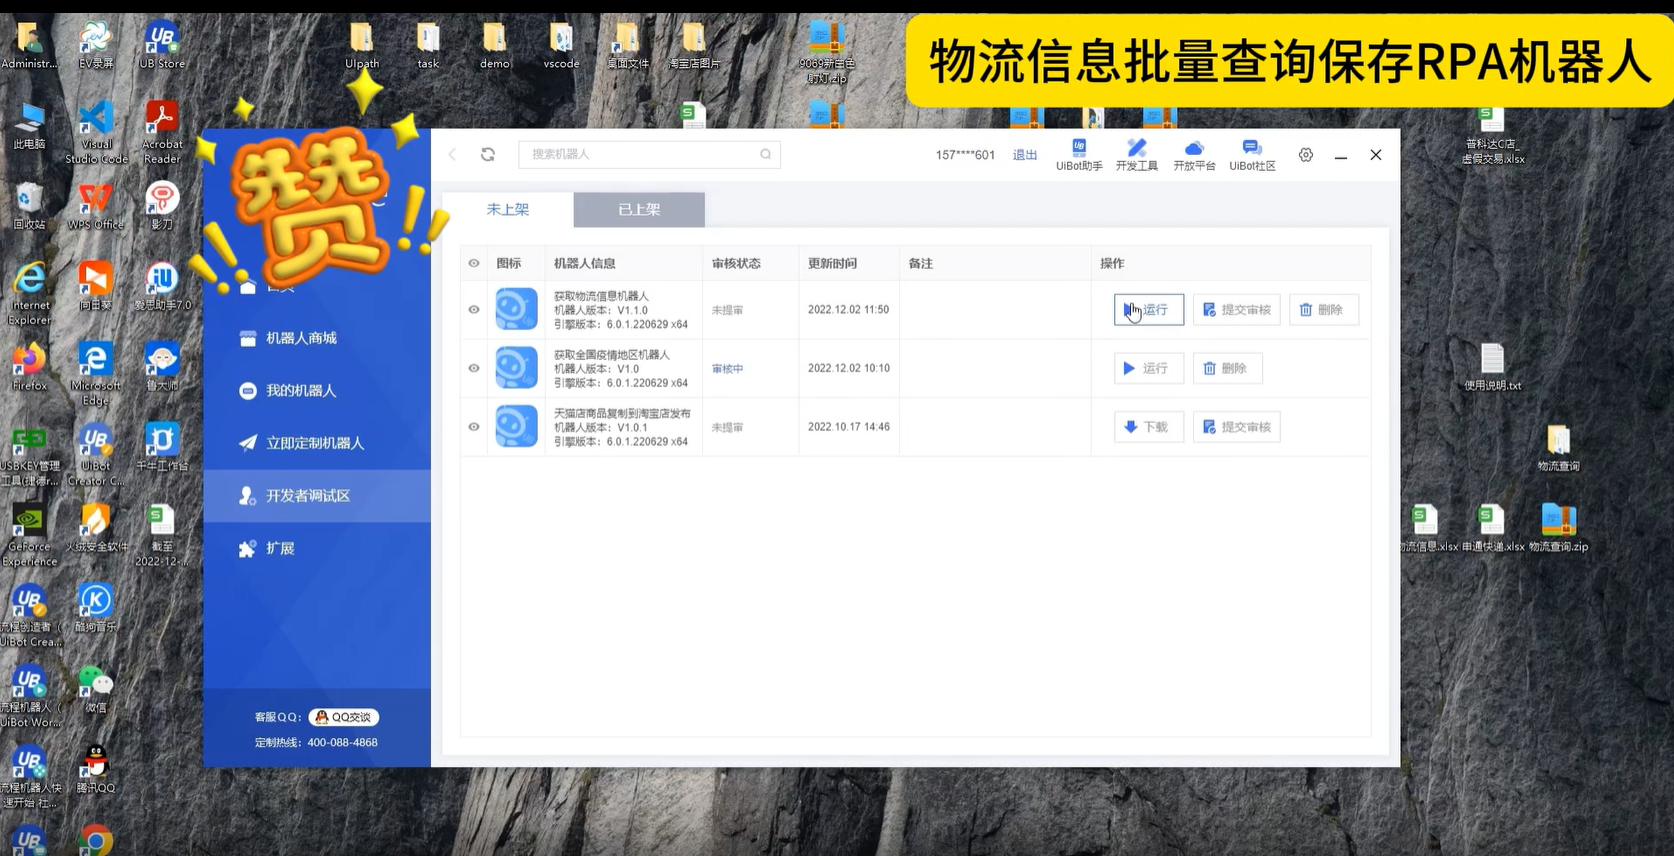Open UiBot助手 in the top toolbar
This screenshot has width=1674, height=856.
[x=1079, y=155]
